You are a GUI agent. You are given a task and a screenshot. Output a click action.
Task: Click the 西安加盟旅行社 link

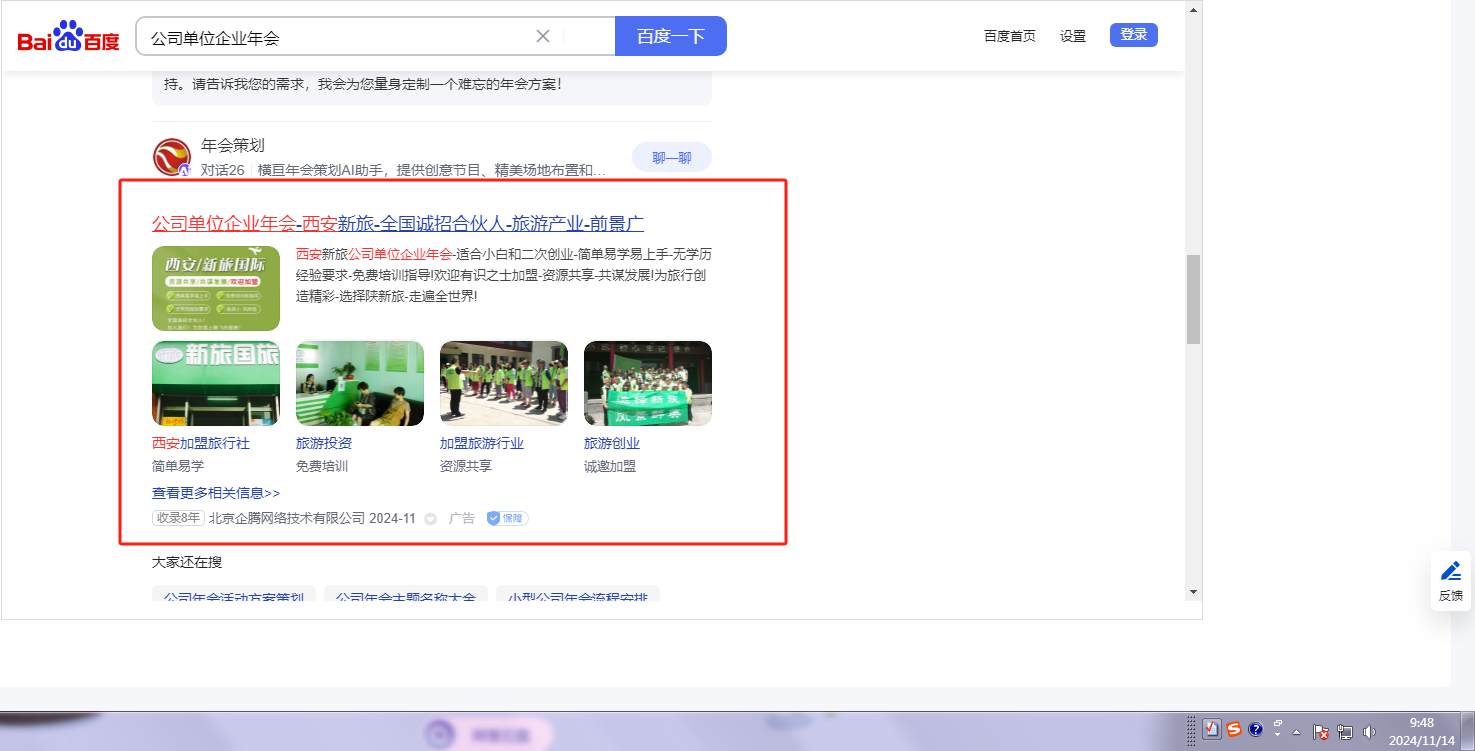201,443
